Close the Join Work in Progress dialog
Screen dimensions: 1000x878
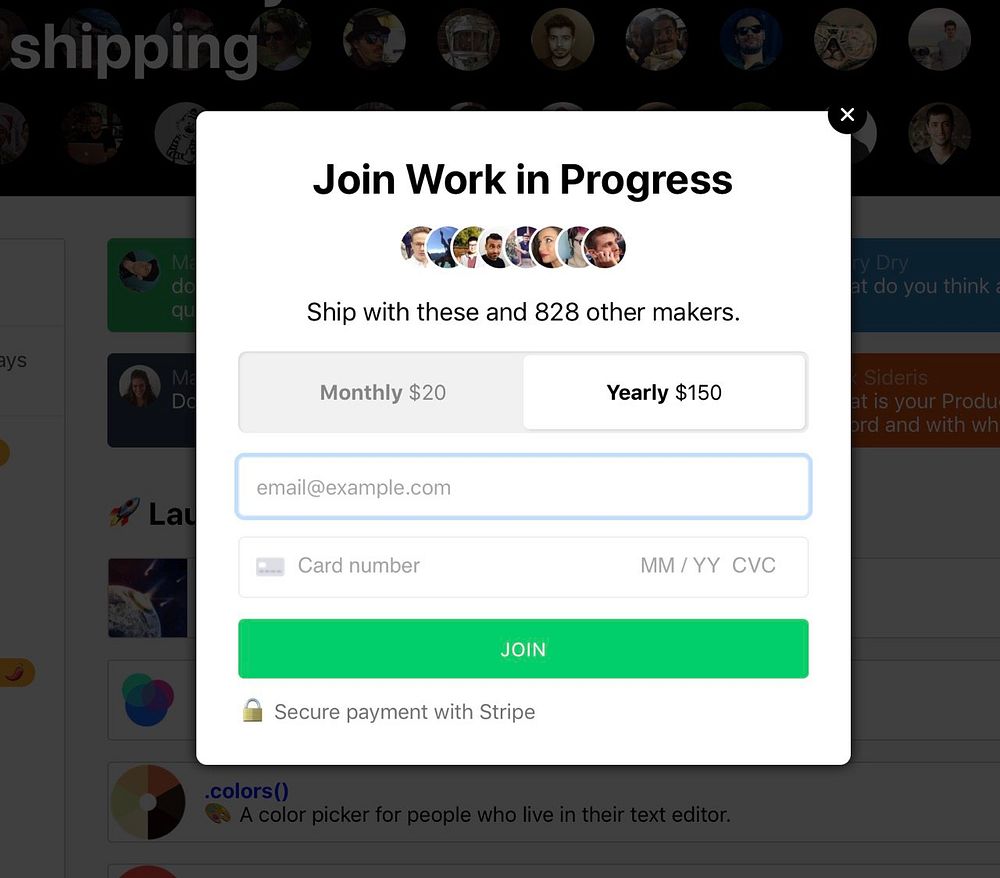click(x=847, y=115)
